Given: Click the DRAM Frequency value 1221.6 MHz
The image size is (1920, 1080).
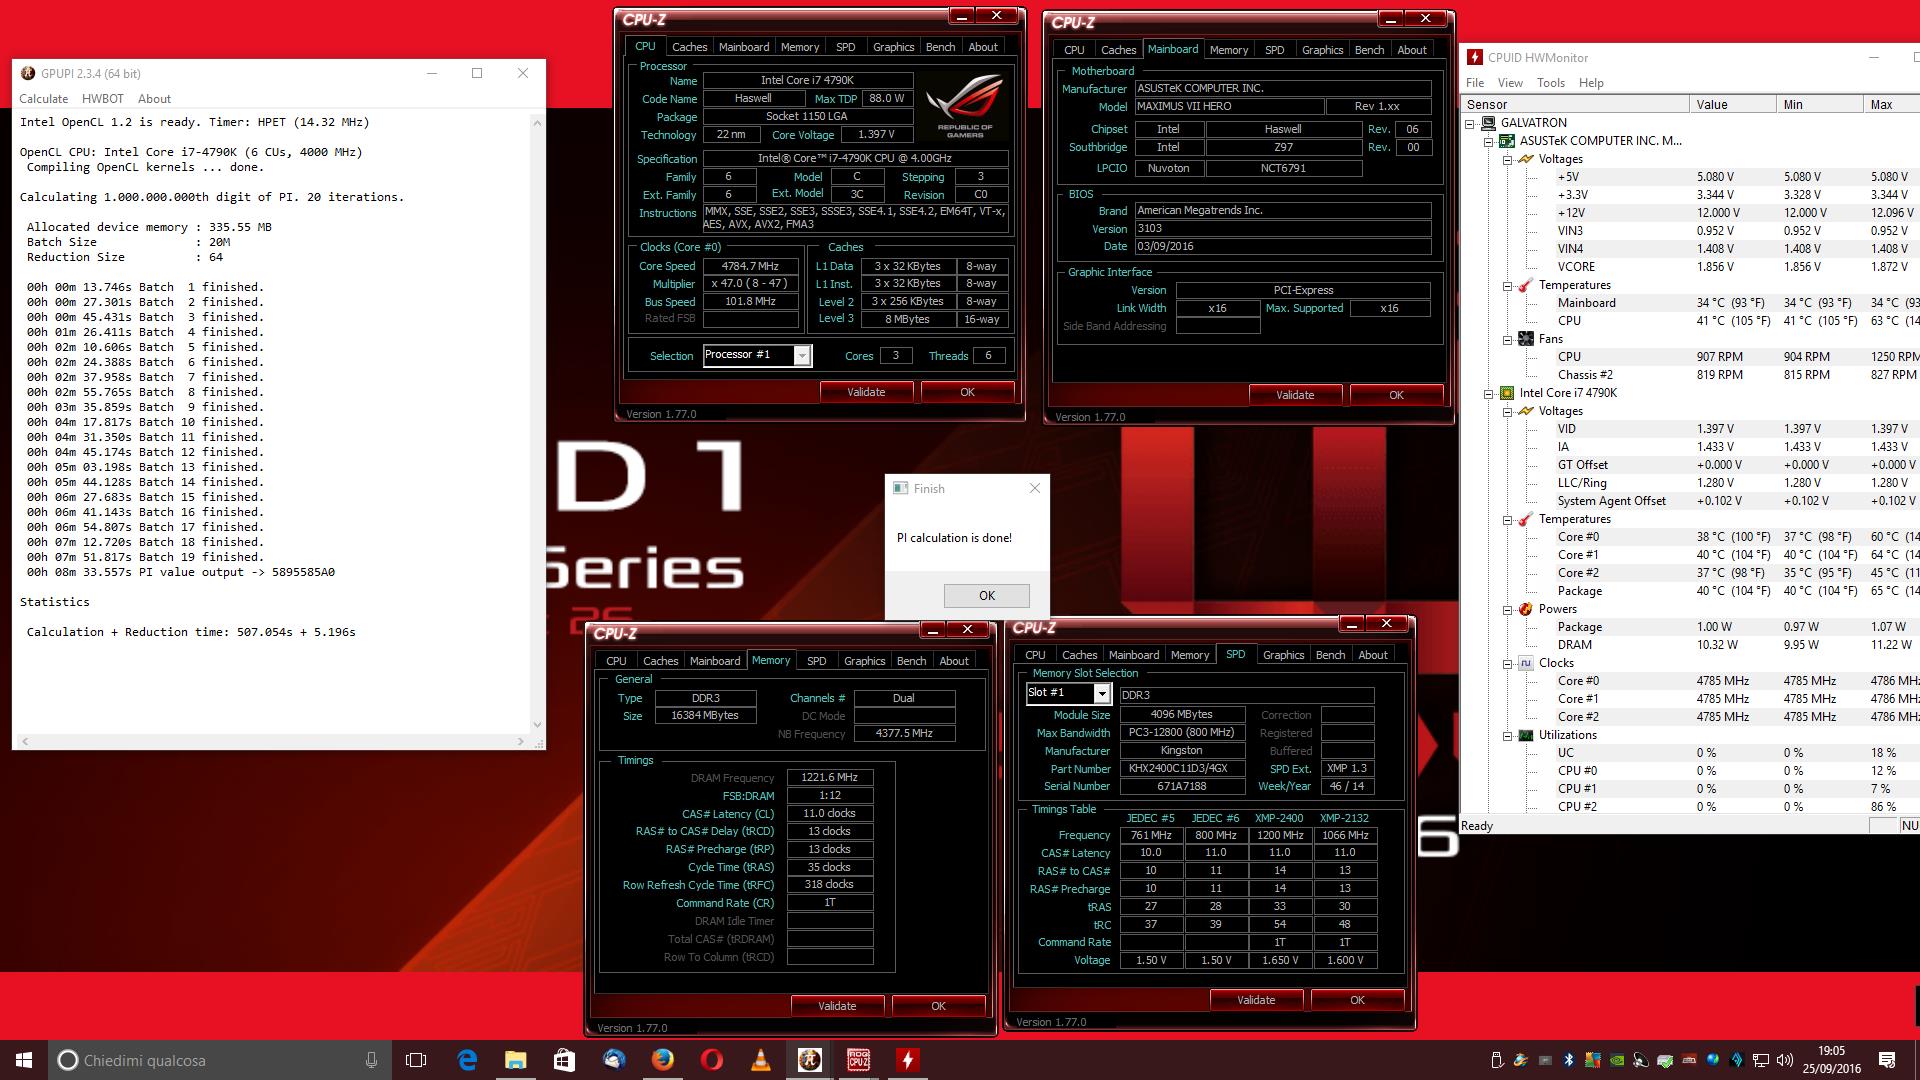Looking at the screenshot, I should point(829,778).
